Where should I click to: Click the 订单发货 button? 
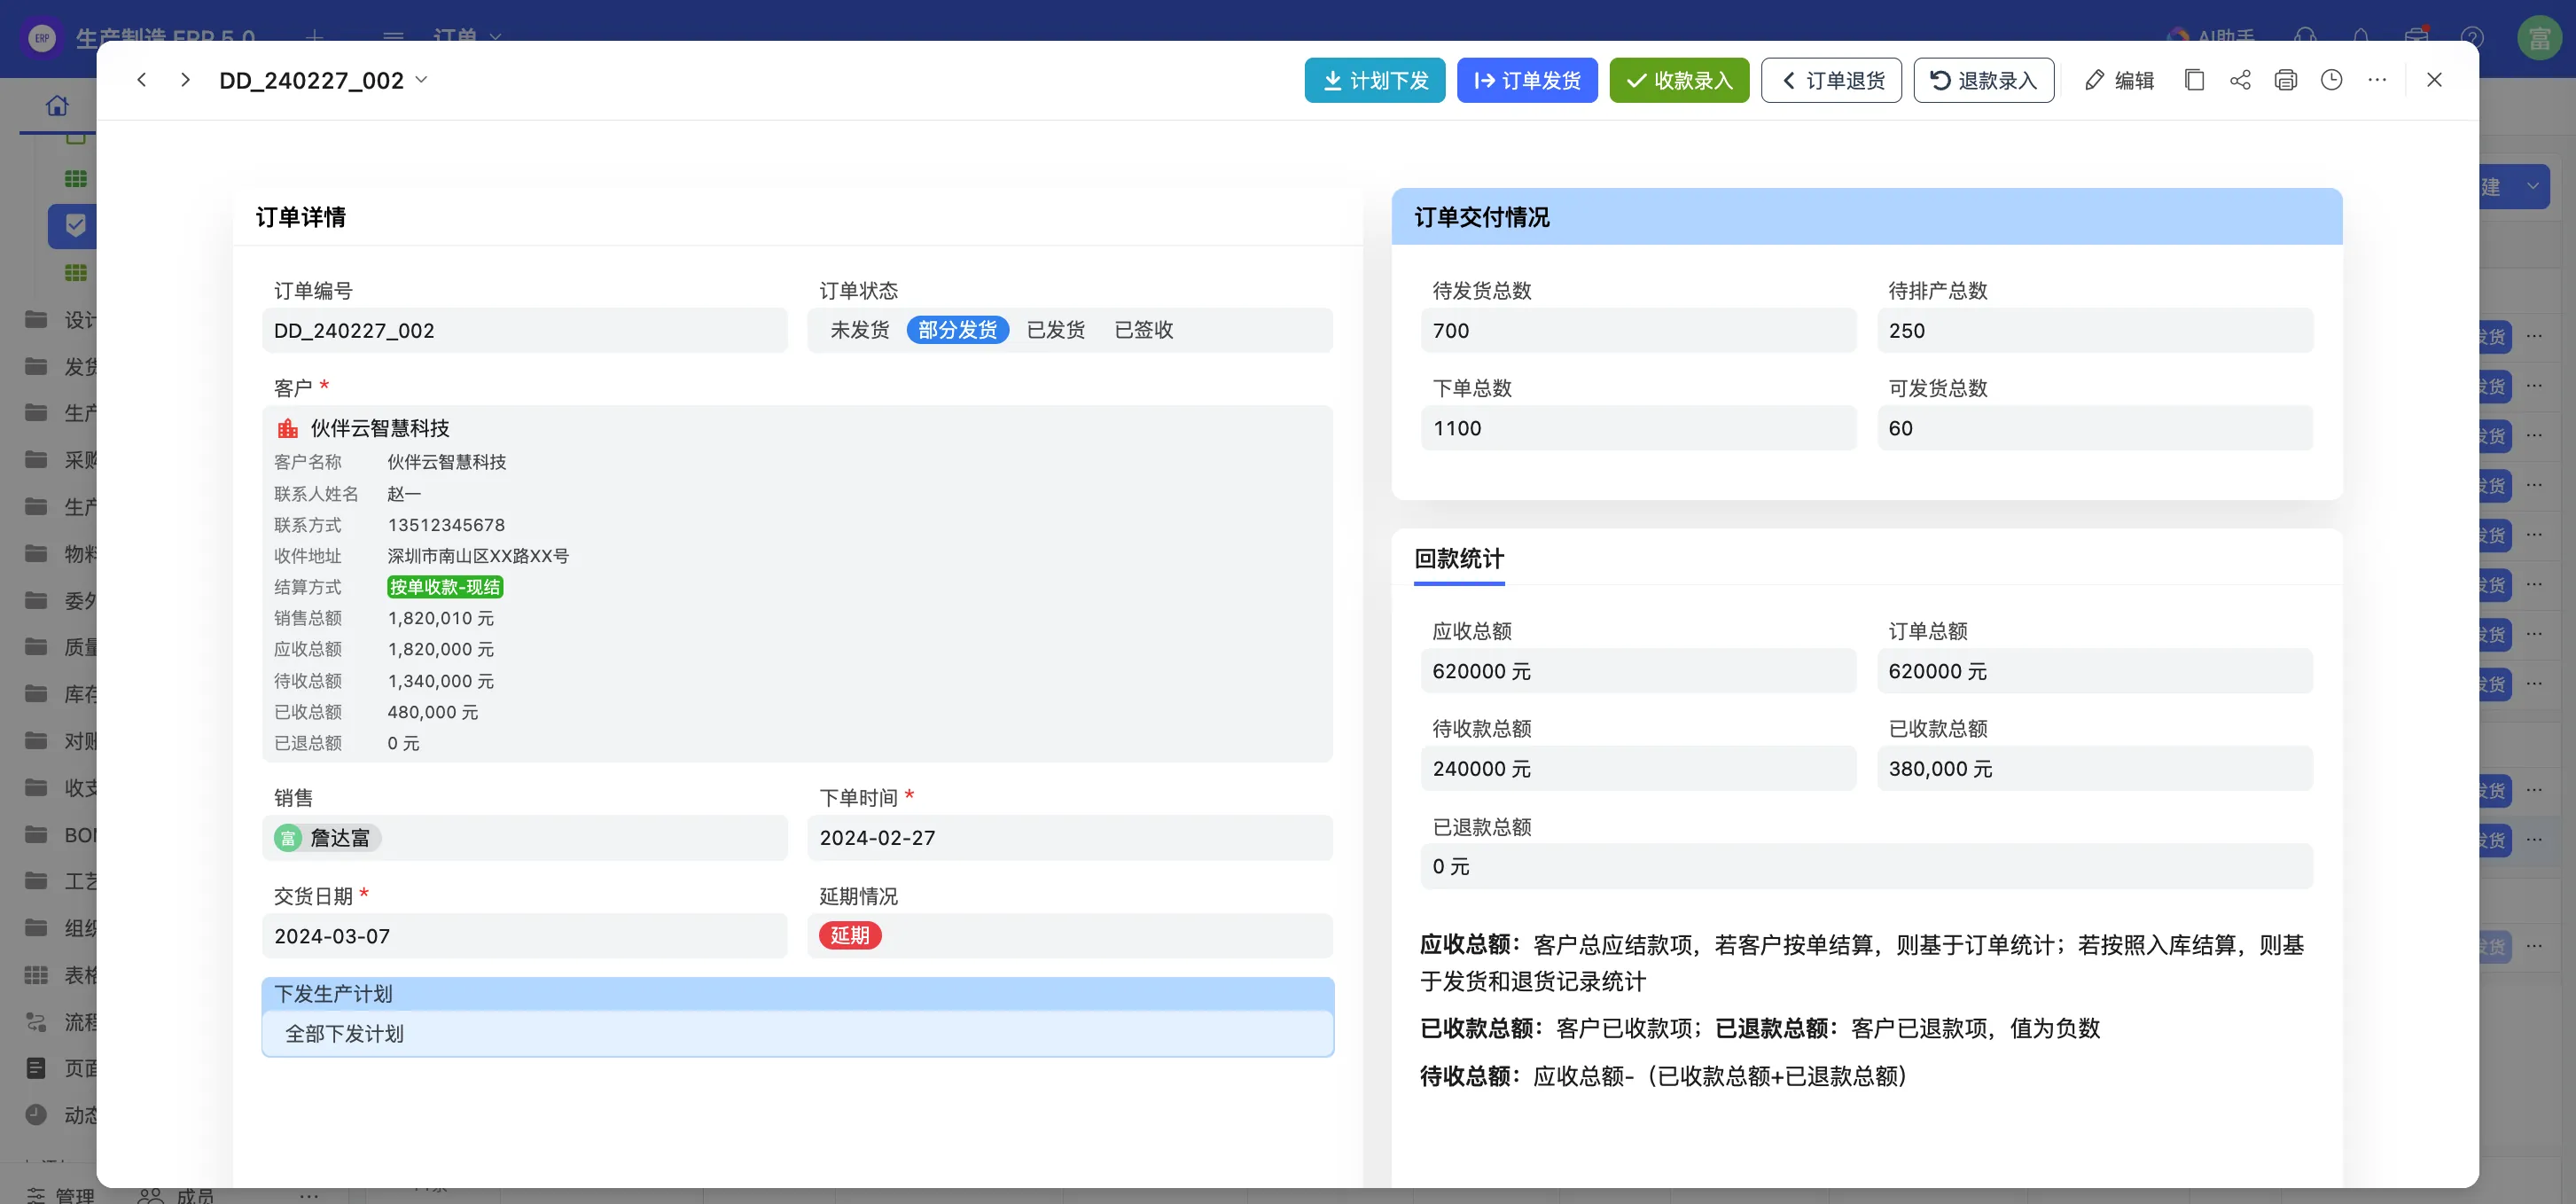click(1526, 80)
